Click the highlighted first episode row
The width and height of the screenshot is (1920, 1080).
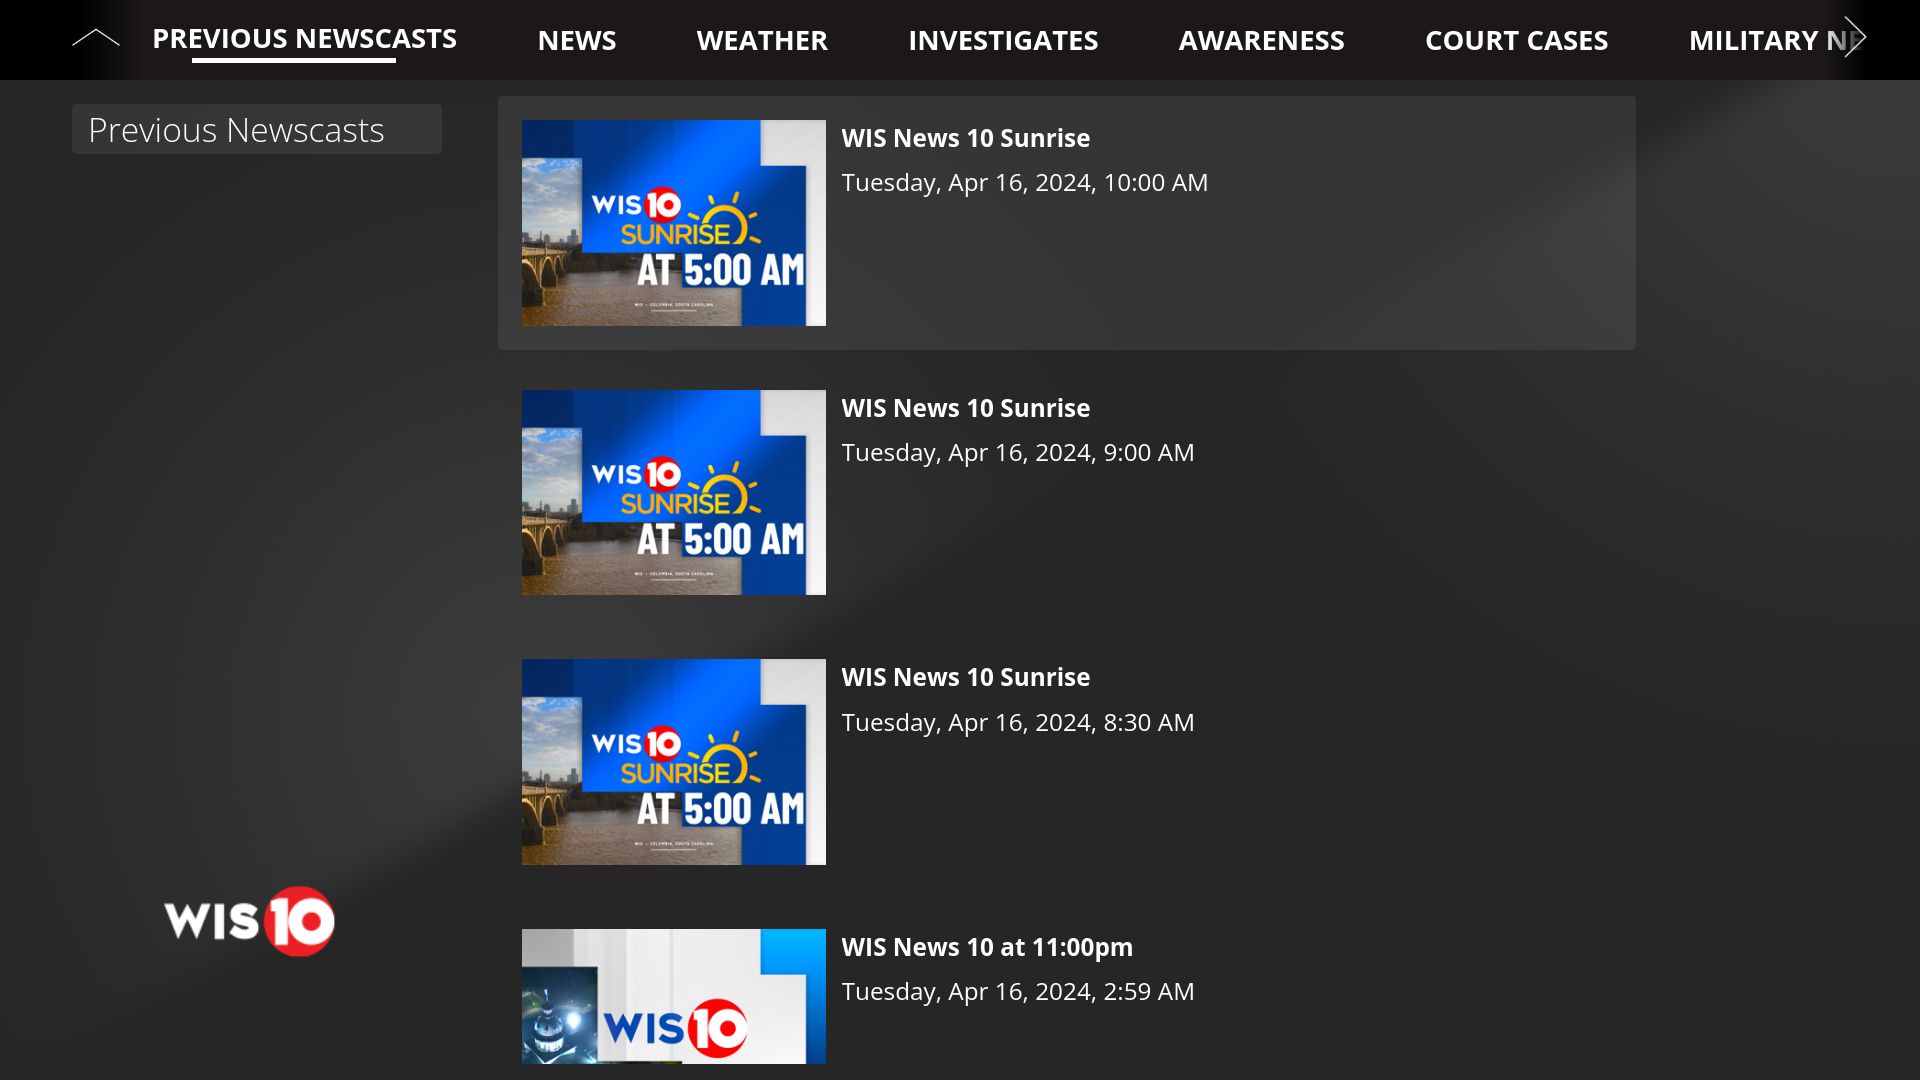pos(1066,222)
